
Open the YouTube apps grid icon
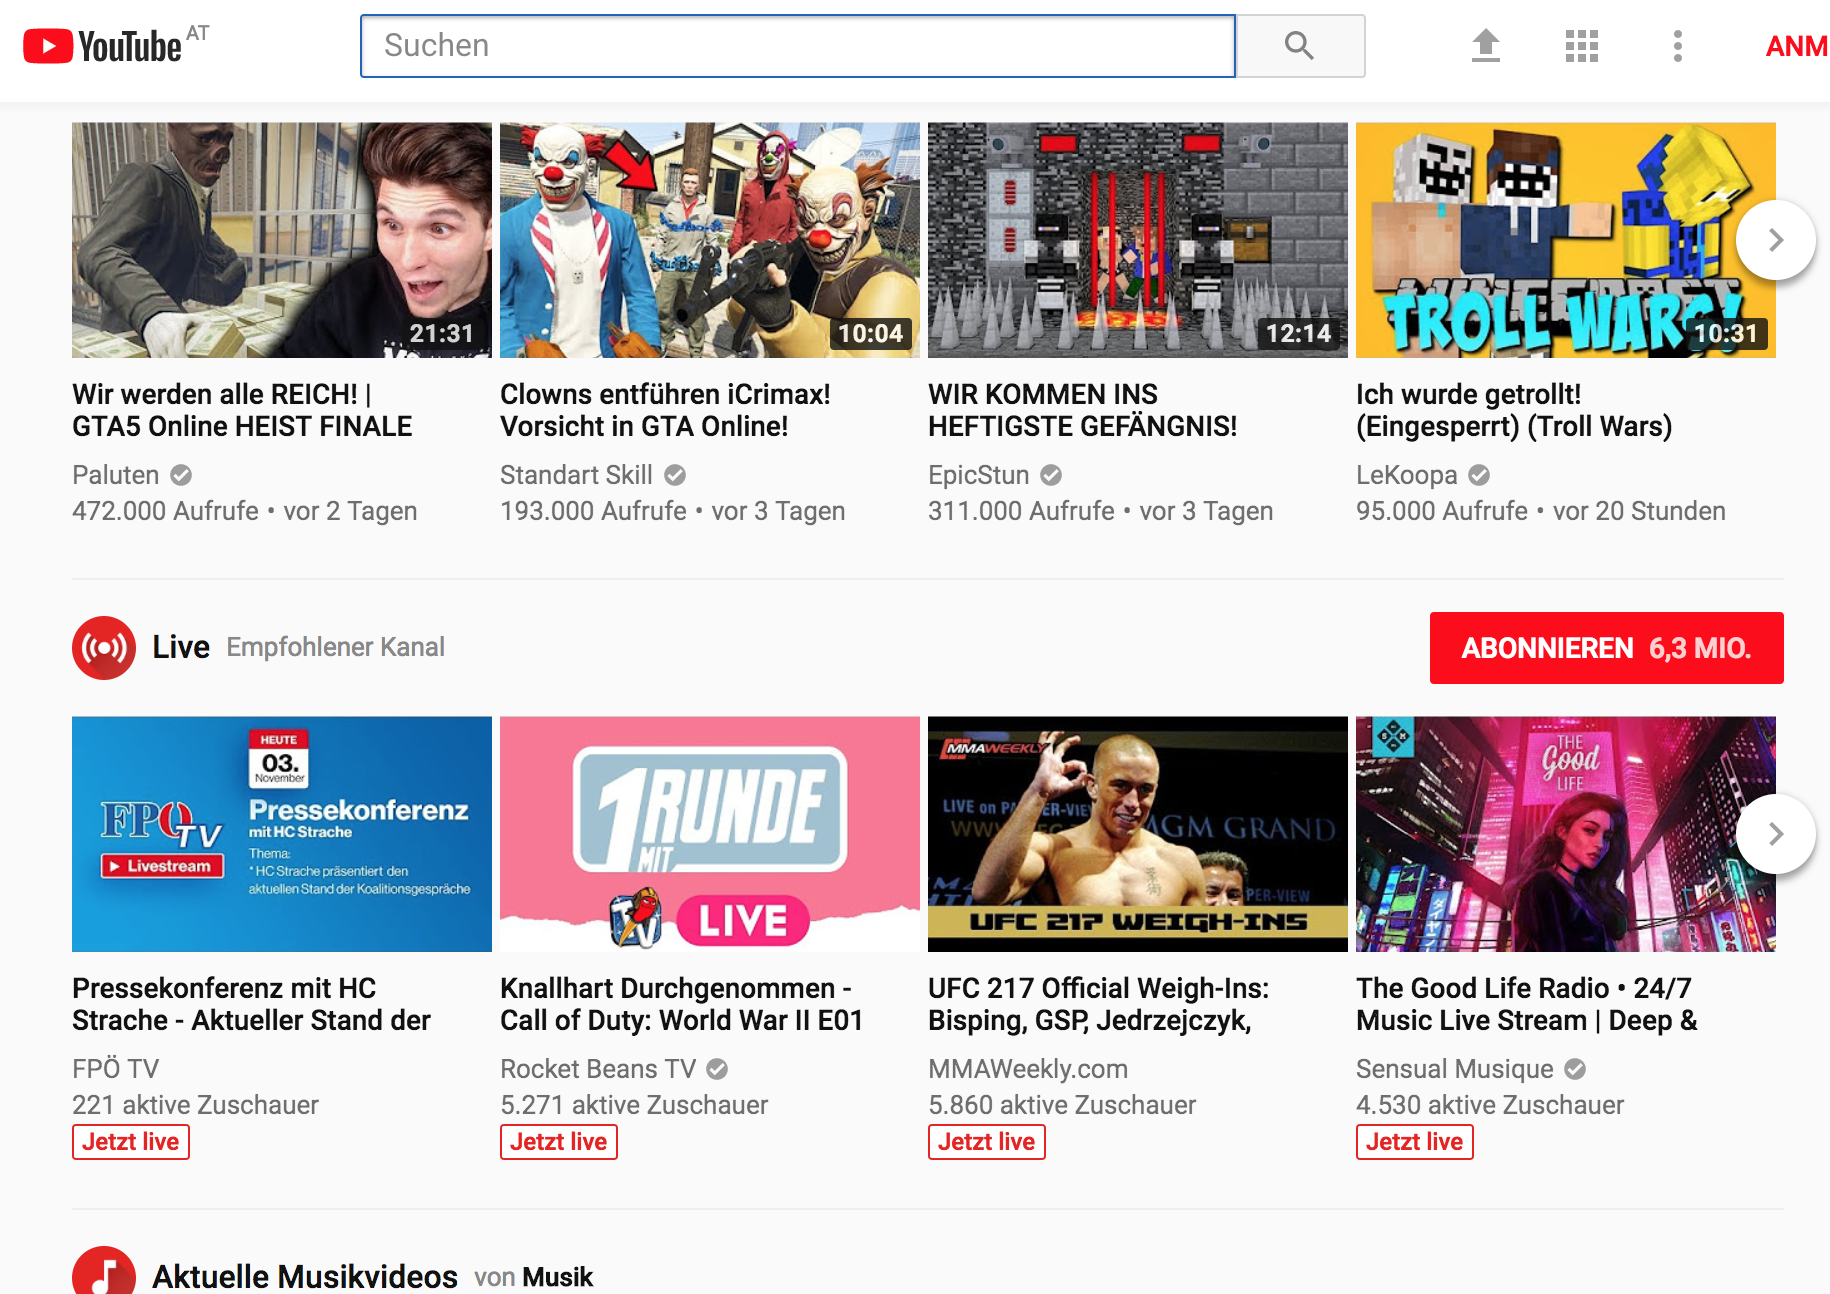point(1582,46)
